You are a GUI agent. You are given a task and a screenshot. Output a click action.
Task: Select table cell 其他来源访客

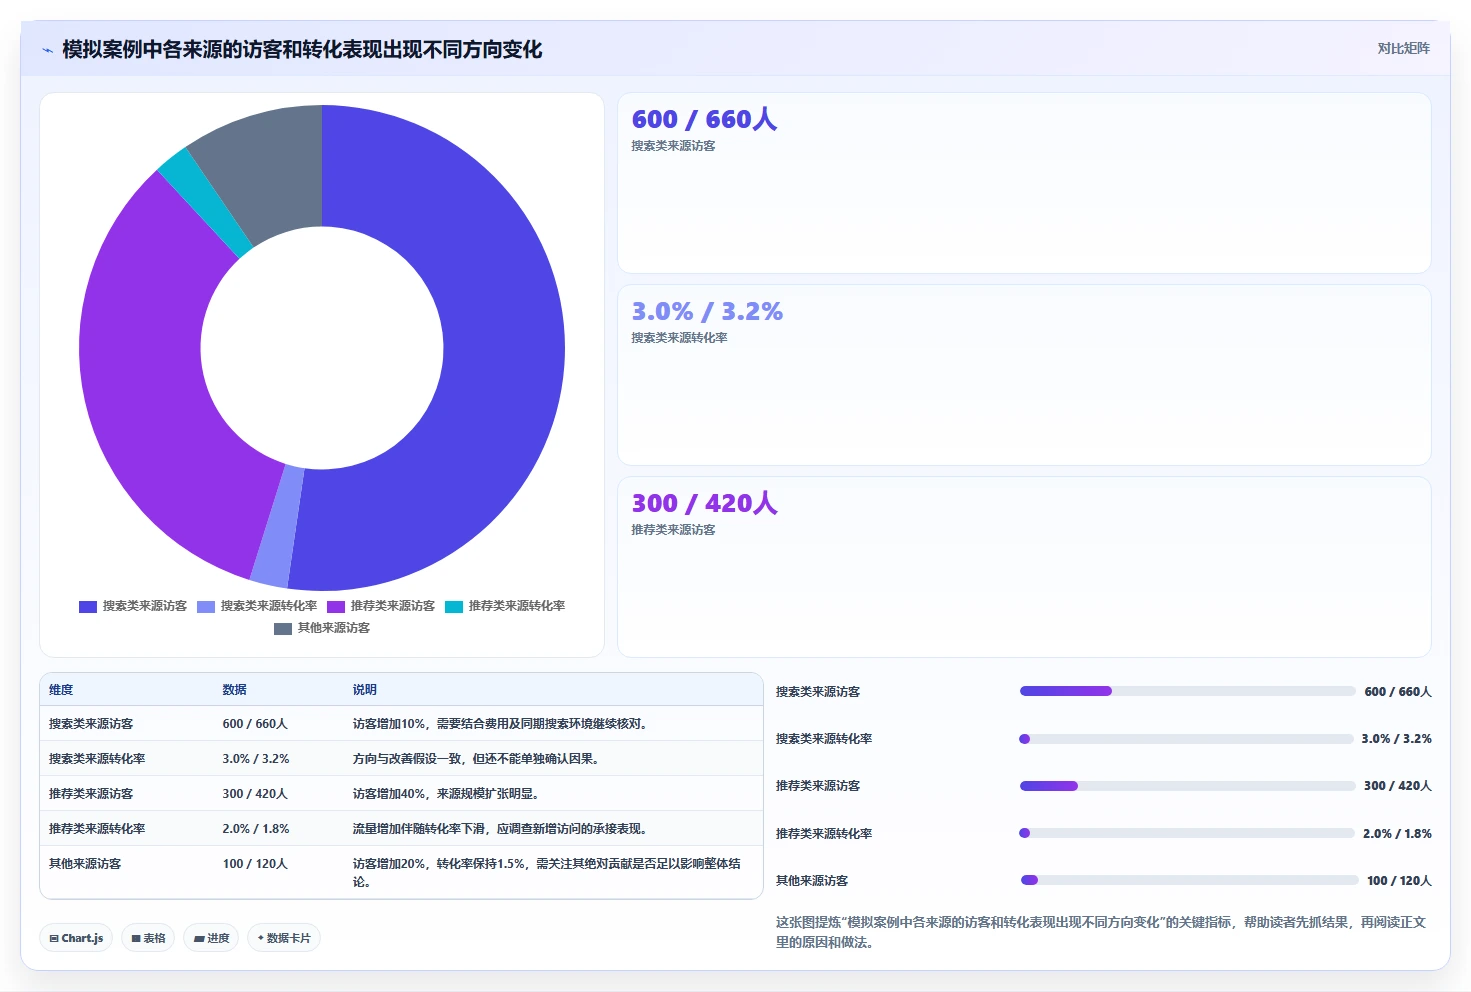click(85, 864)
